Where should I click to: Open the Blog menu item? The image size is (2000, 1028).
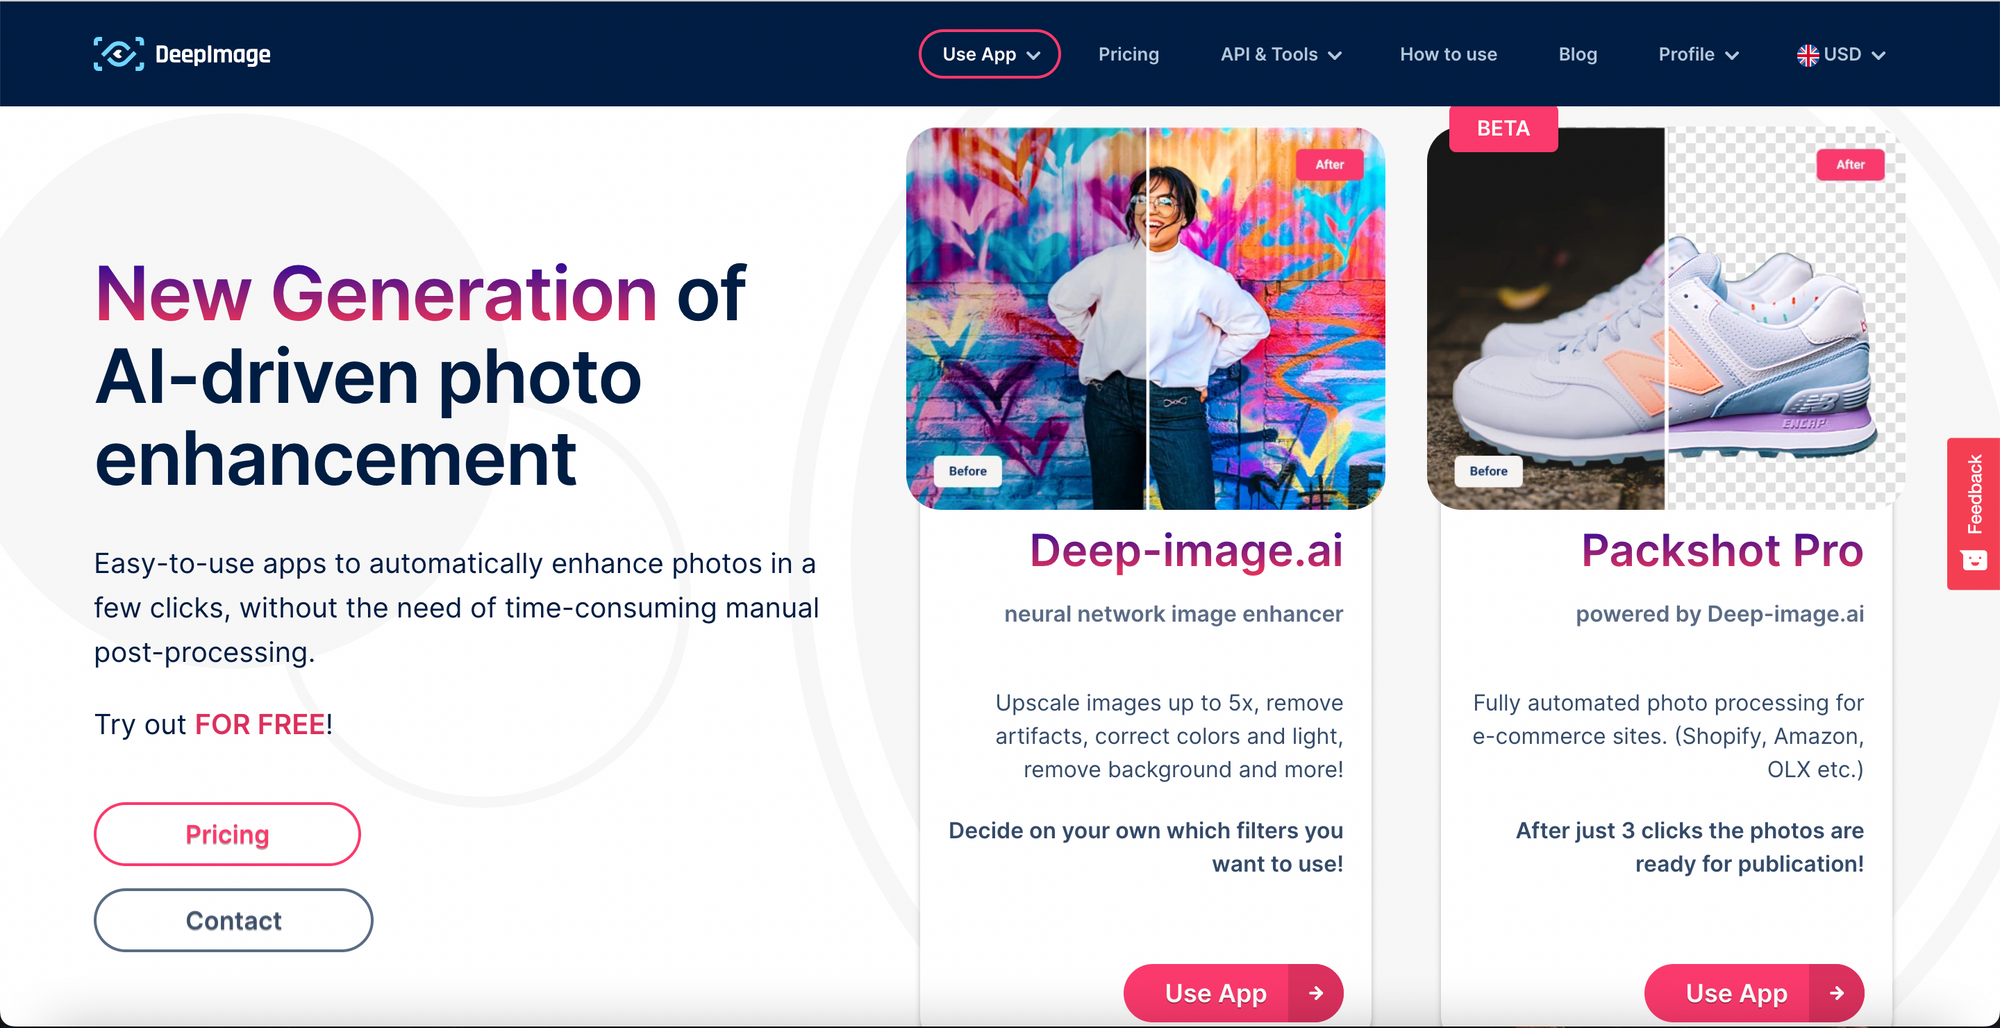tap(1577, 54)
